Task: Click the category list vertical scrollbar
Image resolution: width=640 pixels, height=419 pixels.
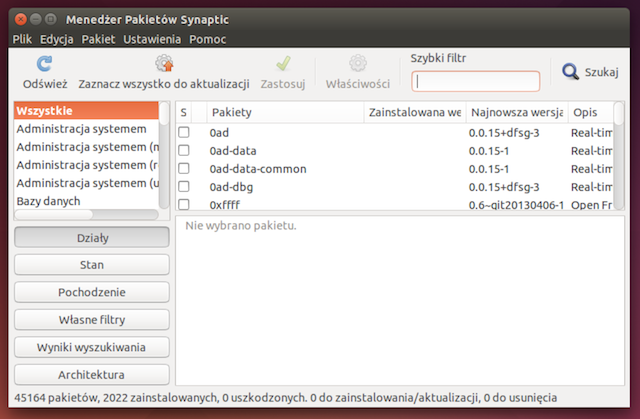Action: 164,155
